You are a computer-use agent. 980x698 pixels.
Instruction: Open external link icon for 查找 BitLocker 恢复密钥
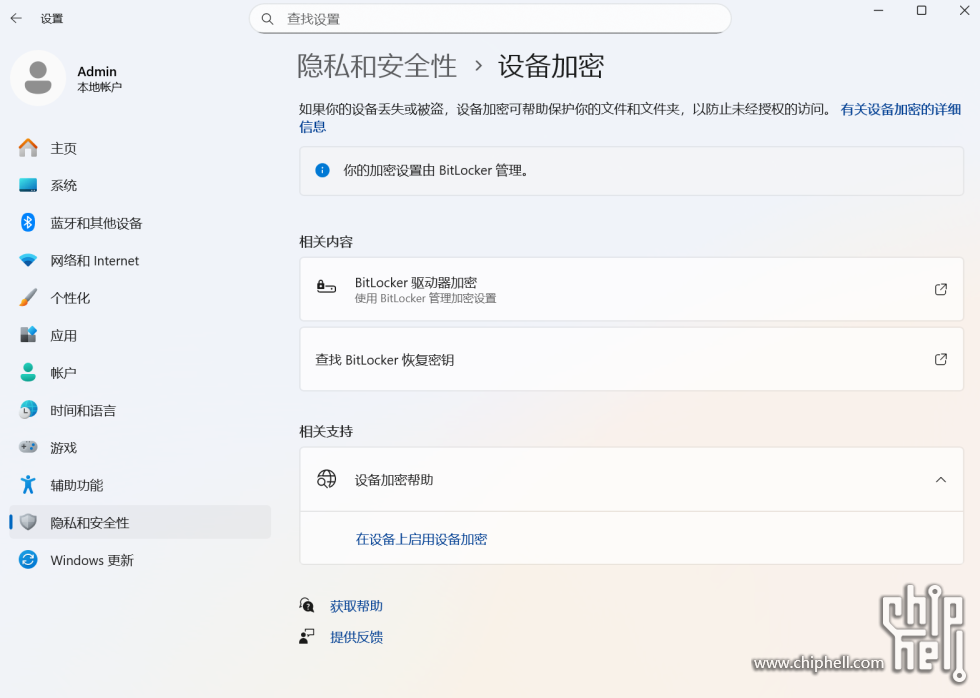[940, 359]
